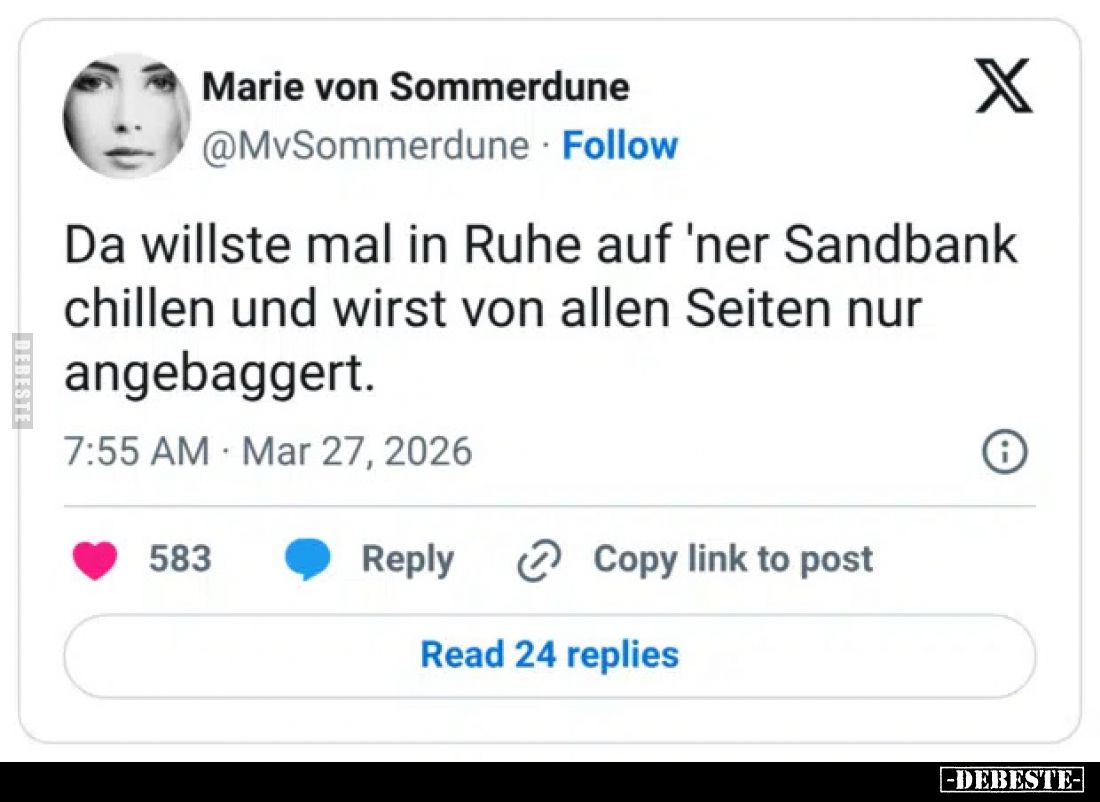
Task: Expand the tweet by clicking its text
Action: click(540, 307)
